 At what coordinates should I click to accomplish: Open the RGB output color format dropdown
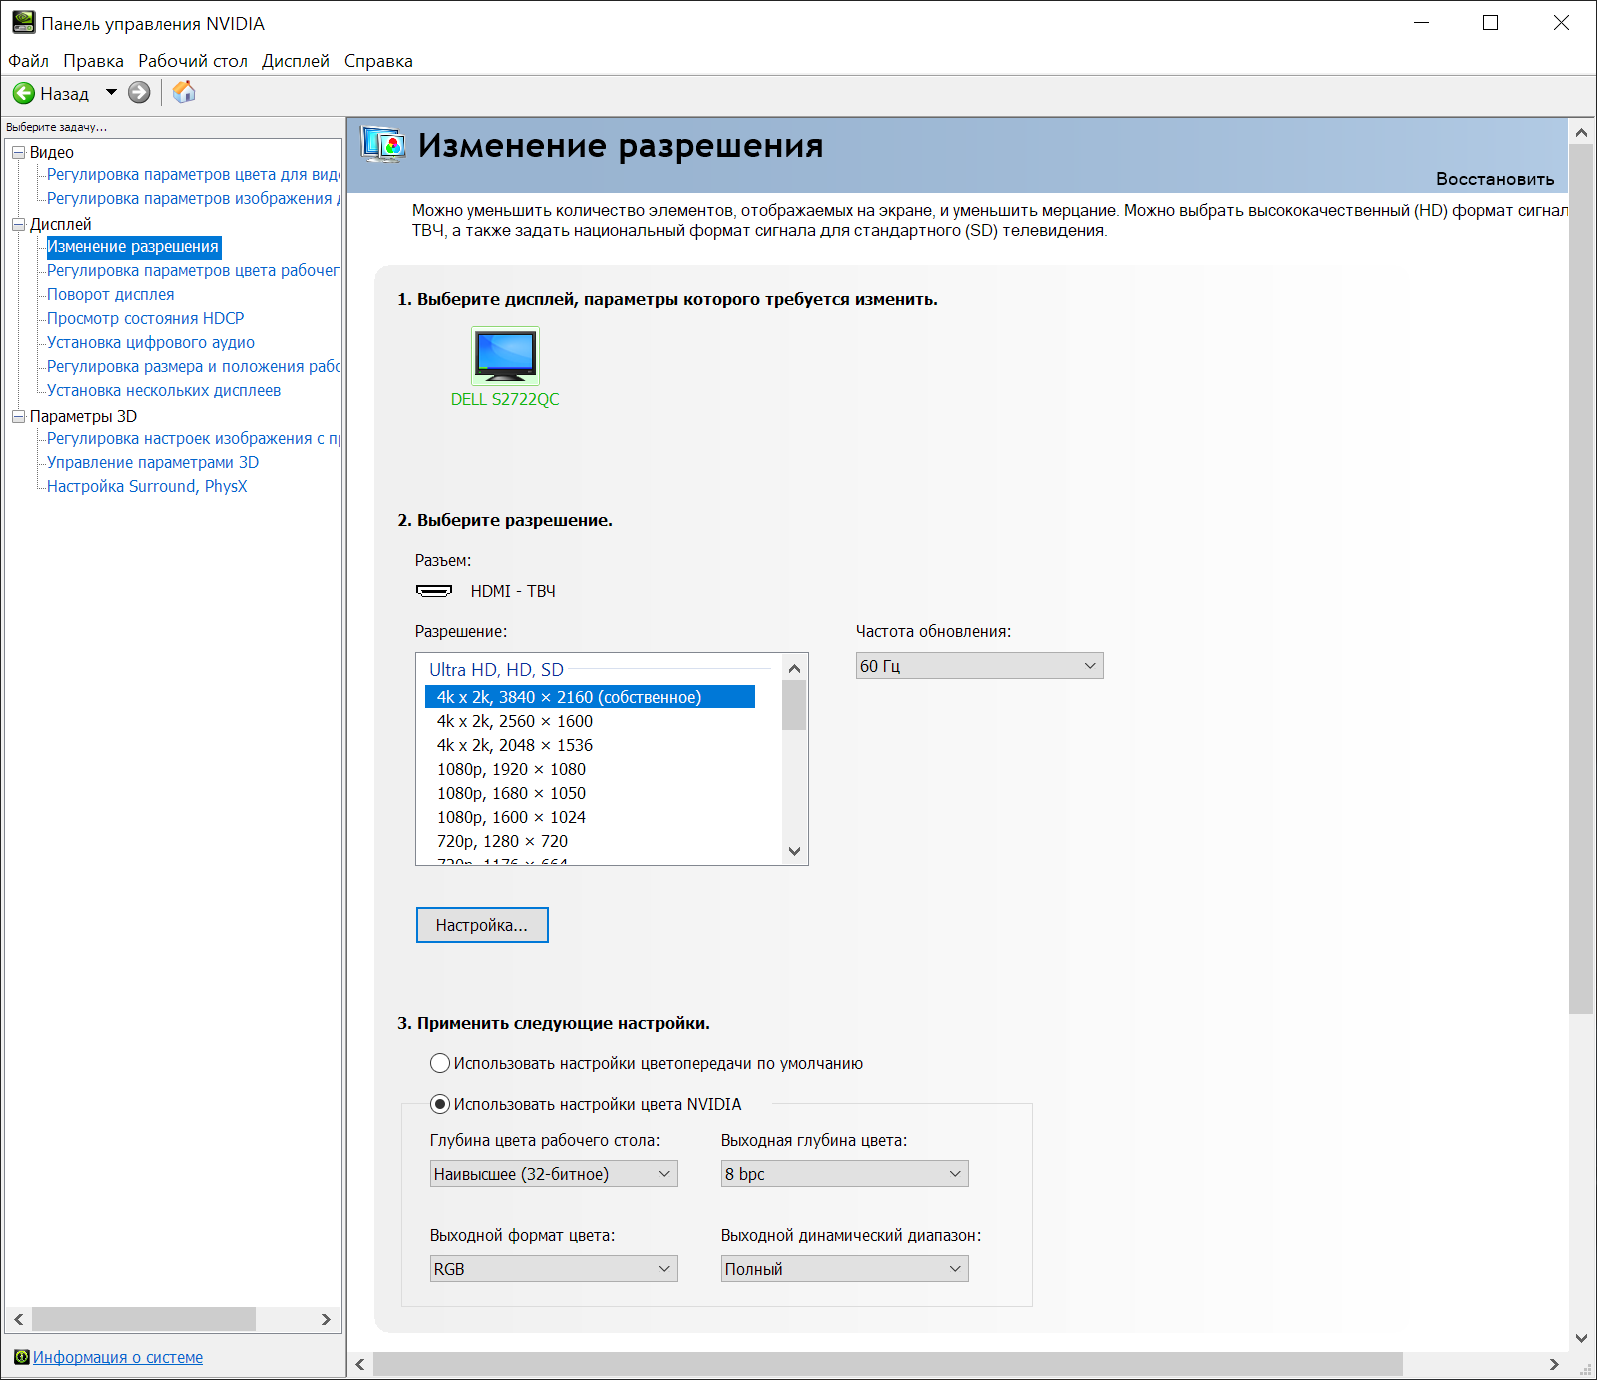point(553,1269)
